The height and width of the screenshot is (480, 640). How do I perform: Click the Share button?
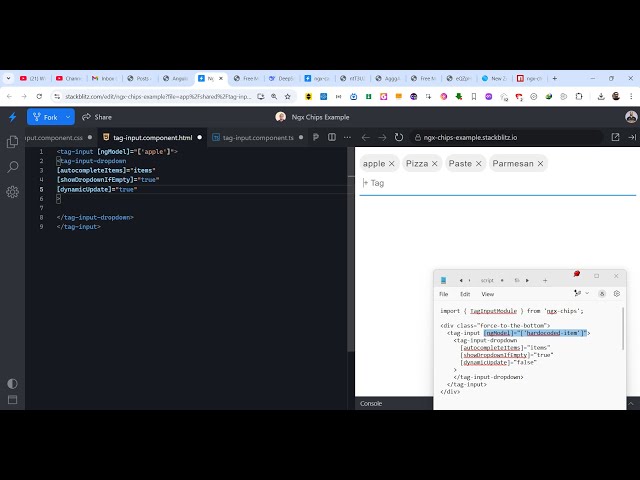click(x=97, y=117)
